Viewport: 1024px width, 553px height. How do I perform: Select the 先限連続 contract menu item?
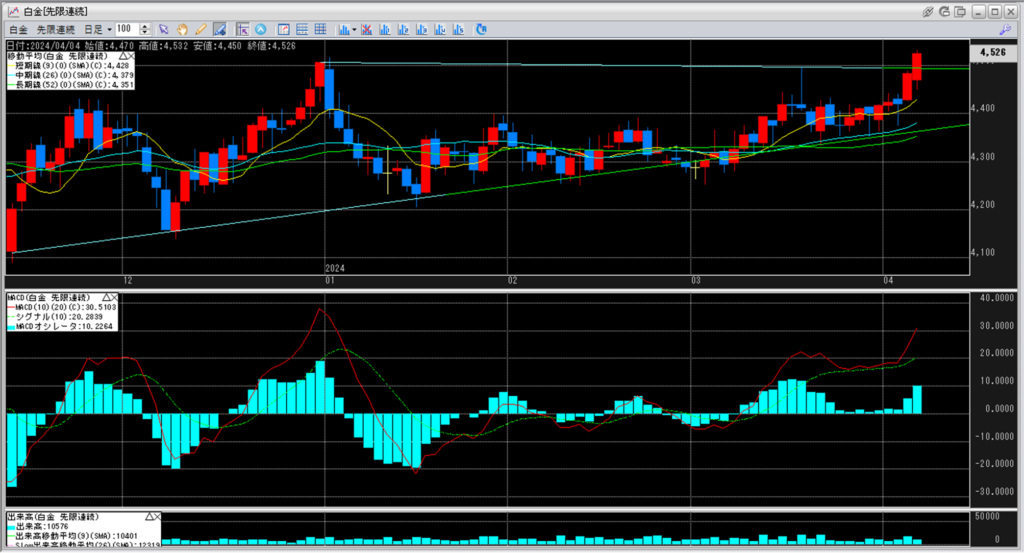point(55,30)
